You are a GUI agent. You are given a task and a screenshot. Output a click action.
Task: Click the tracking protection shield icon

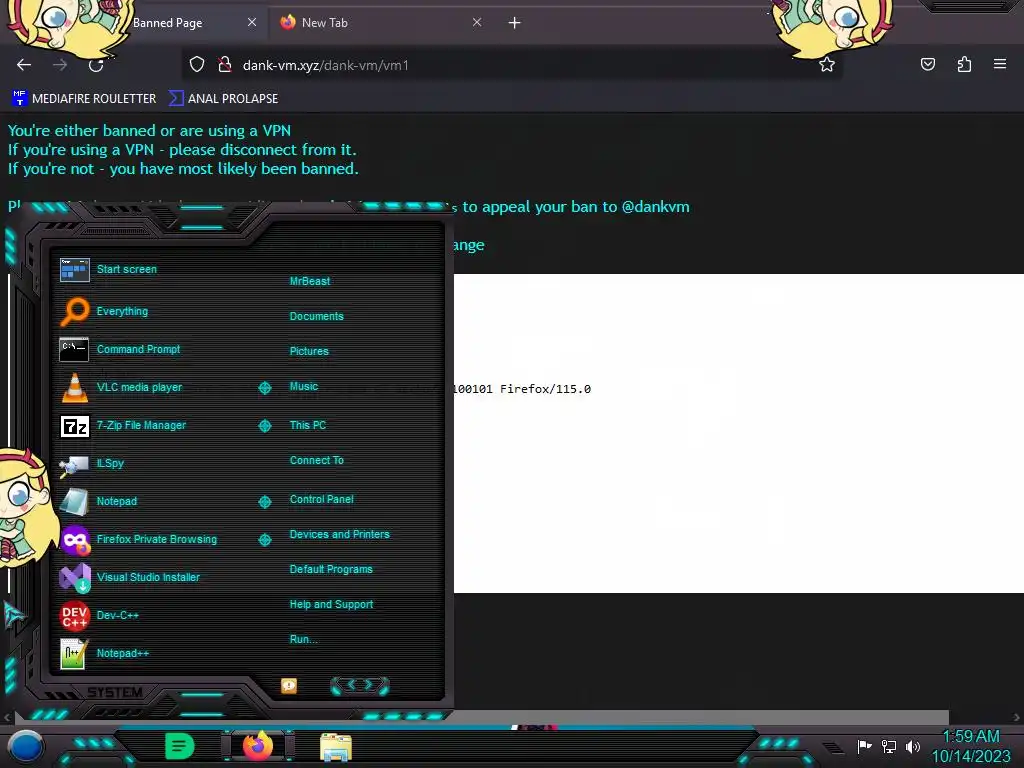pyautogui.click(x=197, y=65)
